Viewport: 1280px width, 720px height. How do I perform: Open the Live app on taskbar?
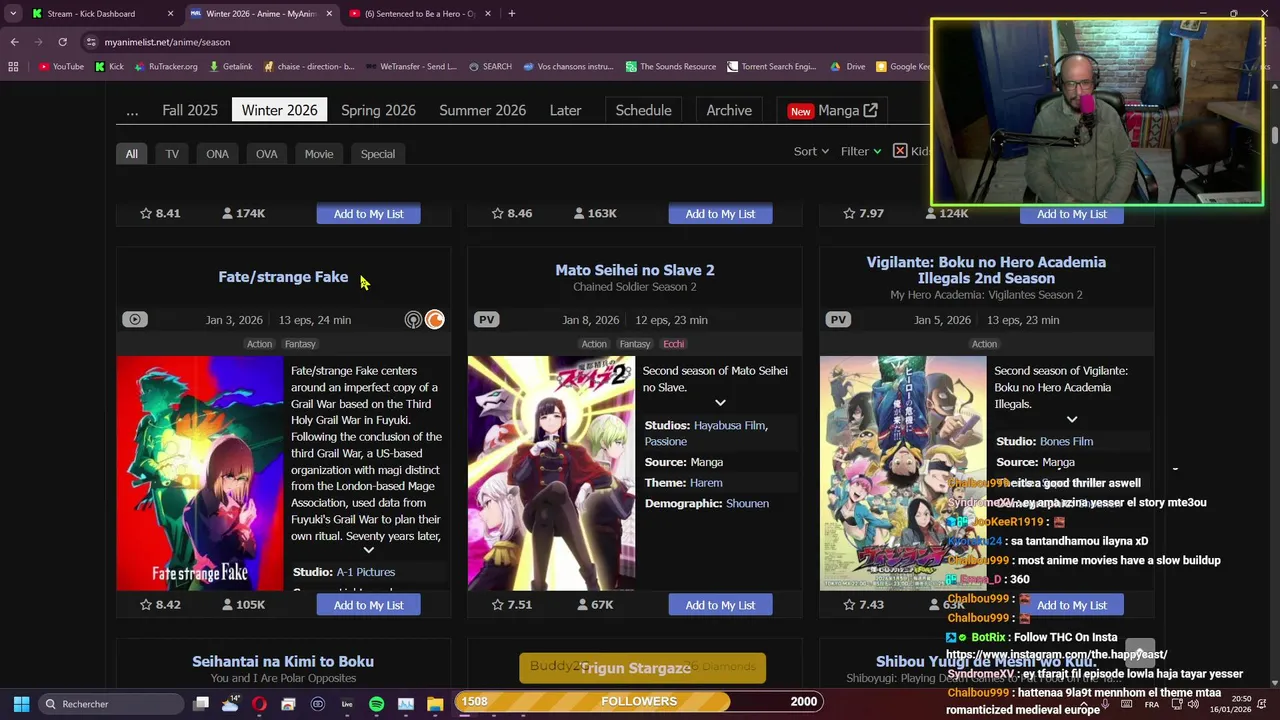(347, 704)
